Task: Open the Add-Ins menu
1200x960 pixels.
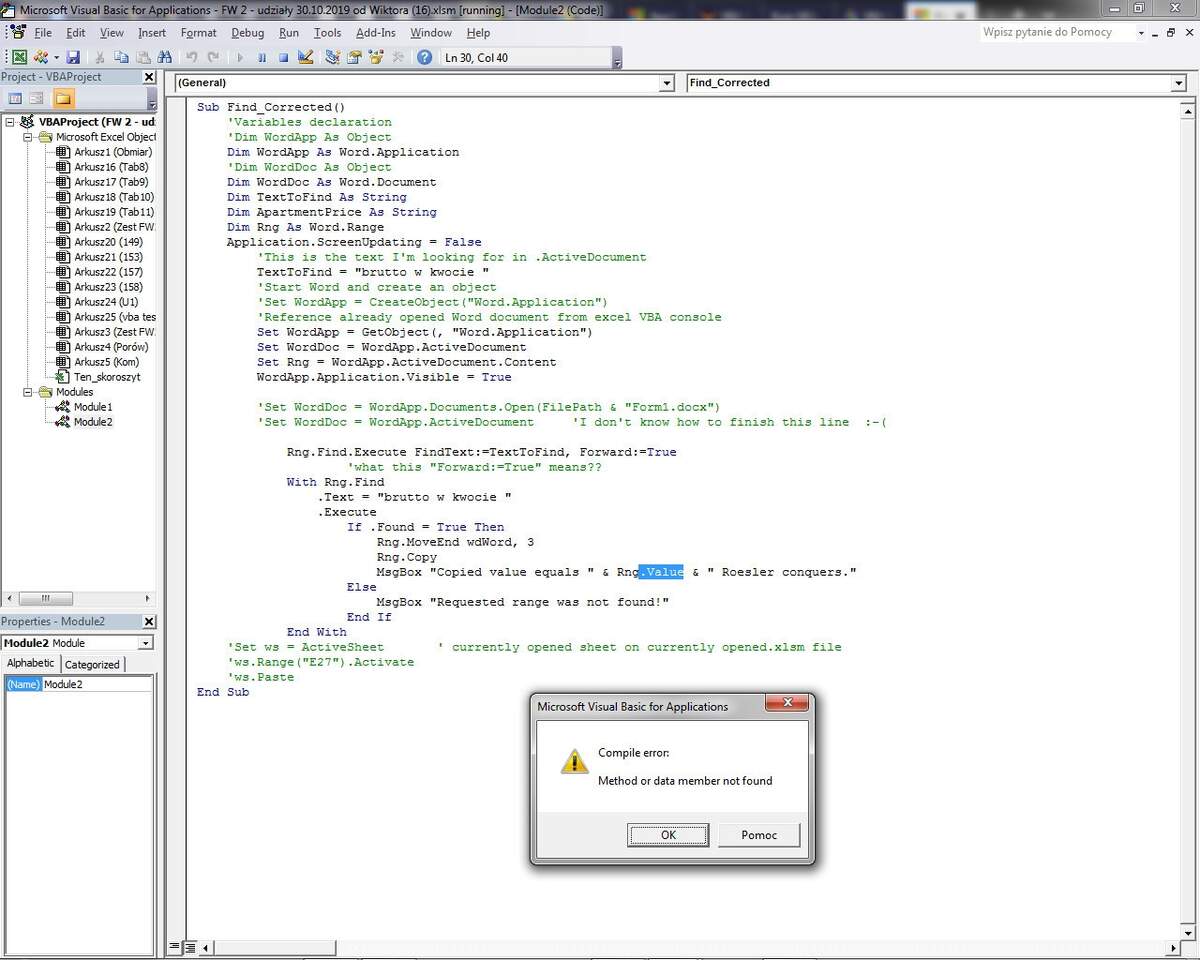Action: click(x=376, y=33)
